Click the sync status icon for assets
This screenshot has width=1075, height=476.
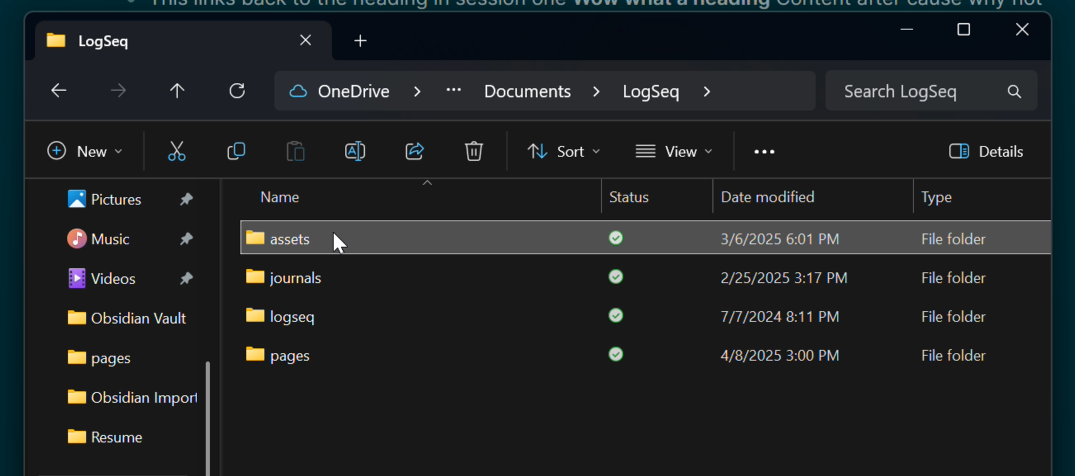[616, 238]
